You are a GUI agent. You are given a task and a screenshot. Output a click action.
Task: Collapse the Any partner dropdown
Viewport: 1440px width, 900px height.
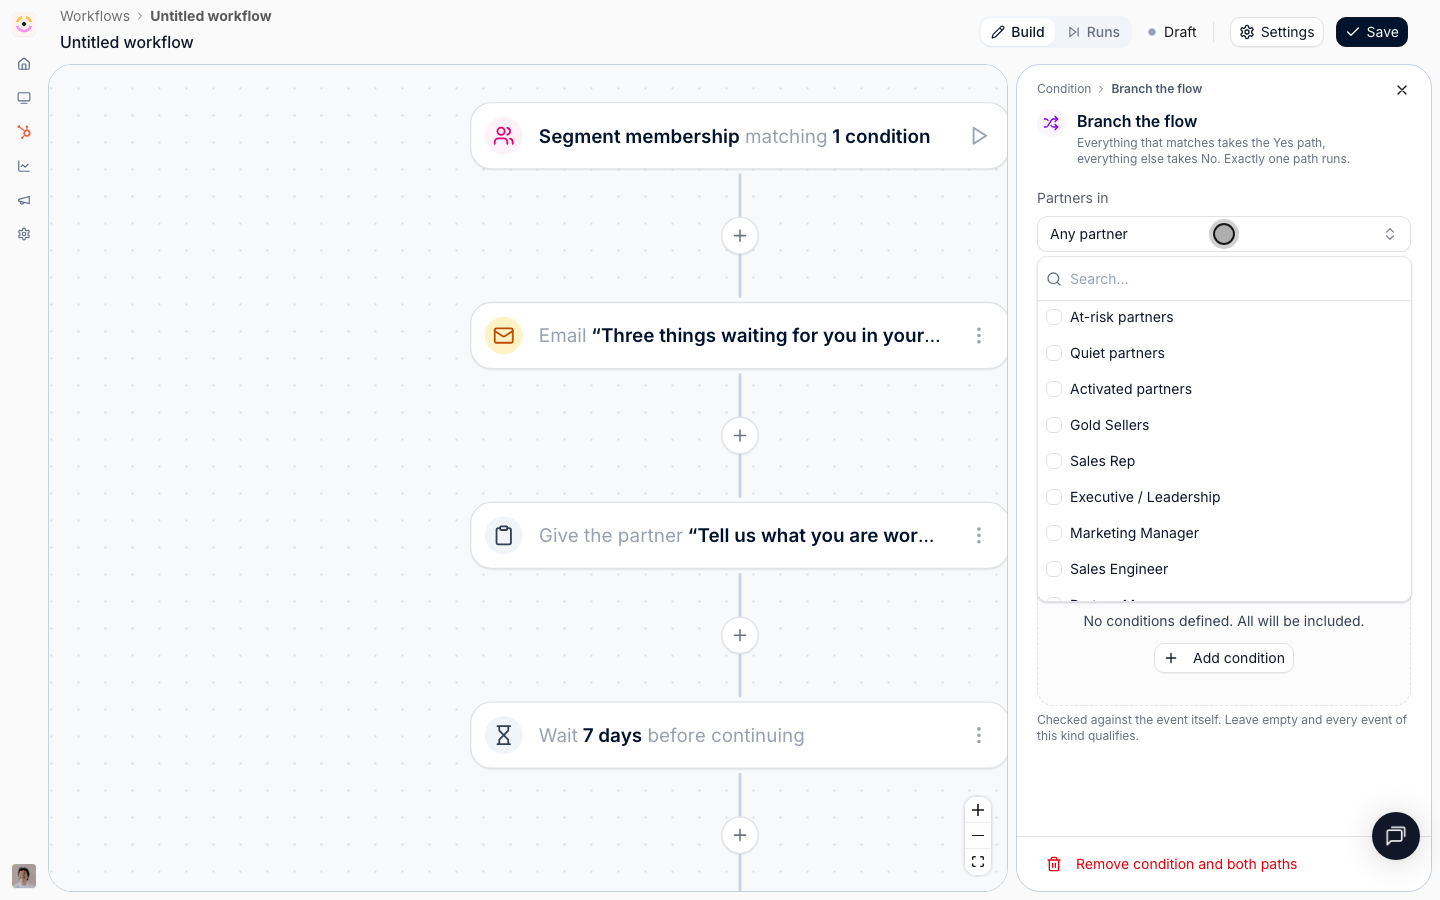(1224, 234)
